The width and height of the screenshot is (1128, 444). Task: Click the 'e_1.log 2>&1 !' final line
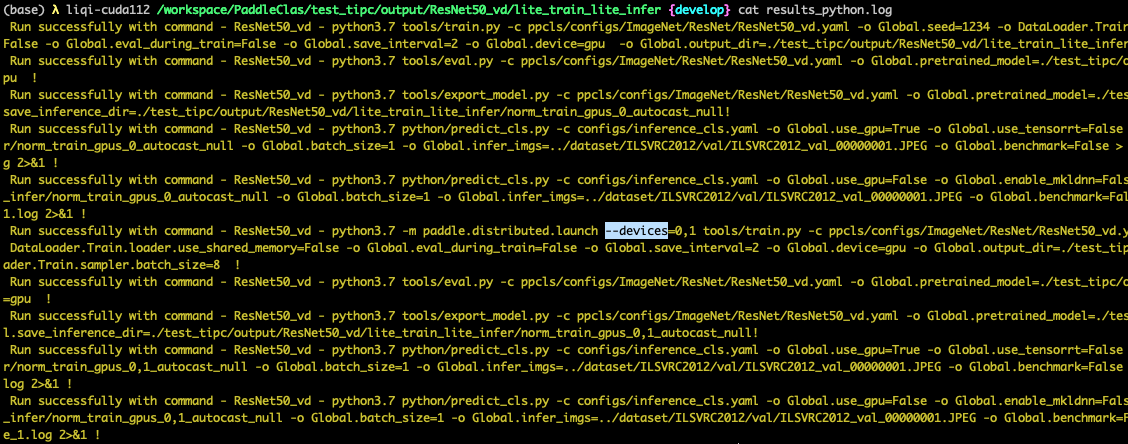53,435
